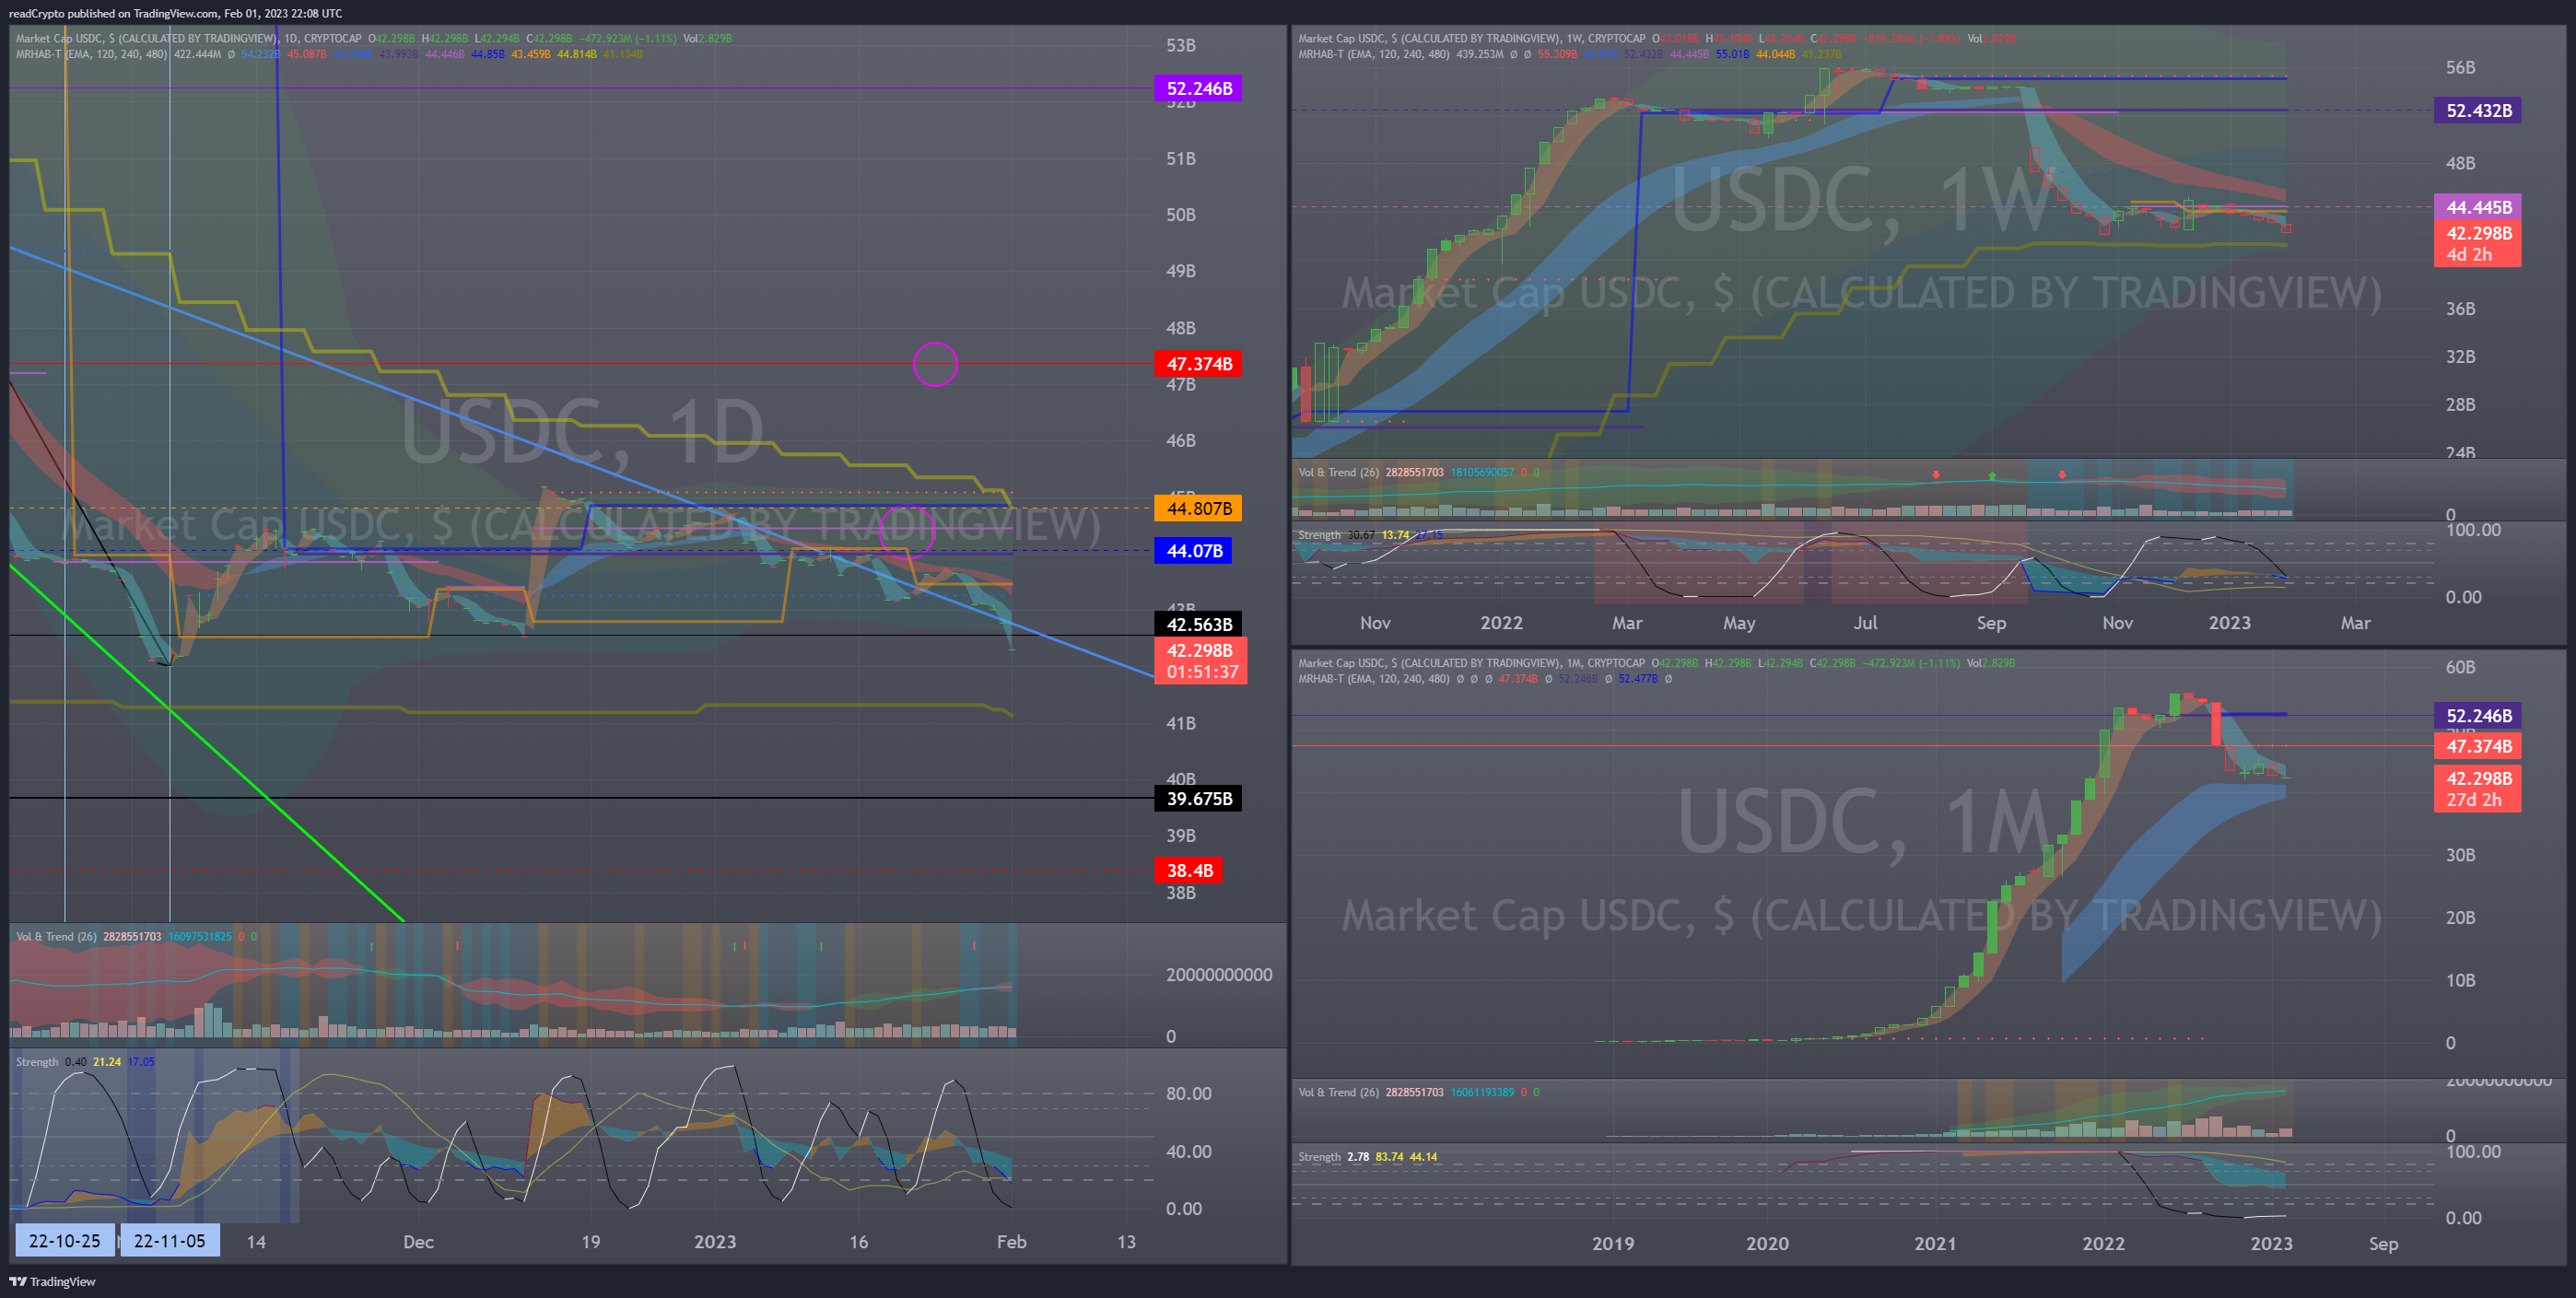Screen dimensions: 2576x1298
Task: Click the 1D 'Vol & Trend (26)' indicator legend
Action: [x=56, y=936]
